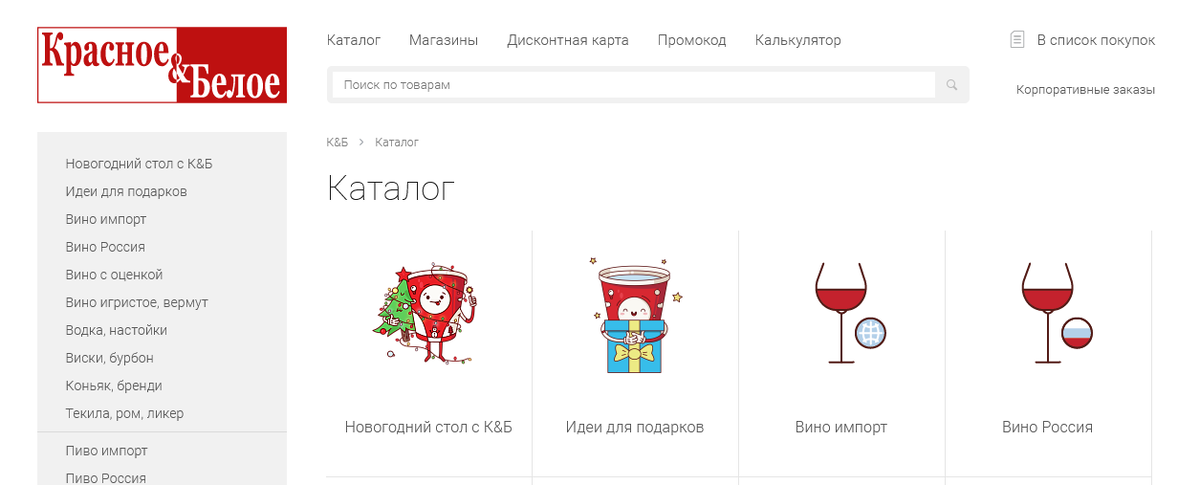Viewport: 1200px width, 485px height.
Task: Select the wine glass with globe icon
Action: tap(850, 312)
